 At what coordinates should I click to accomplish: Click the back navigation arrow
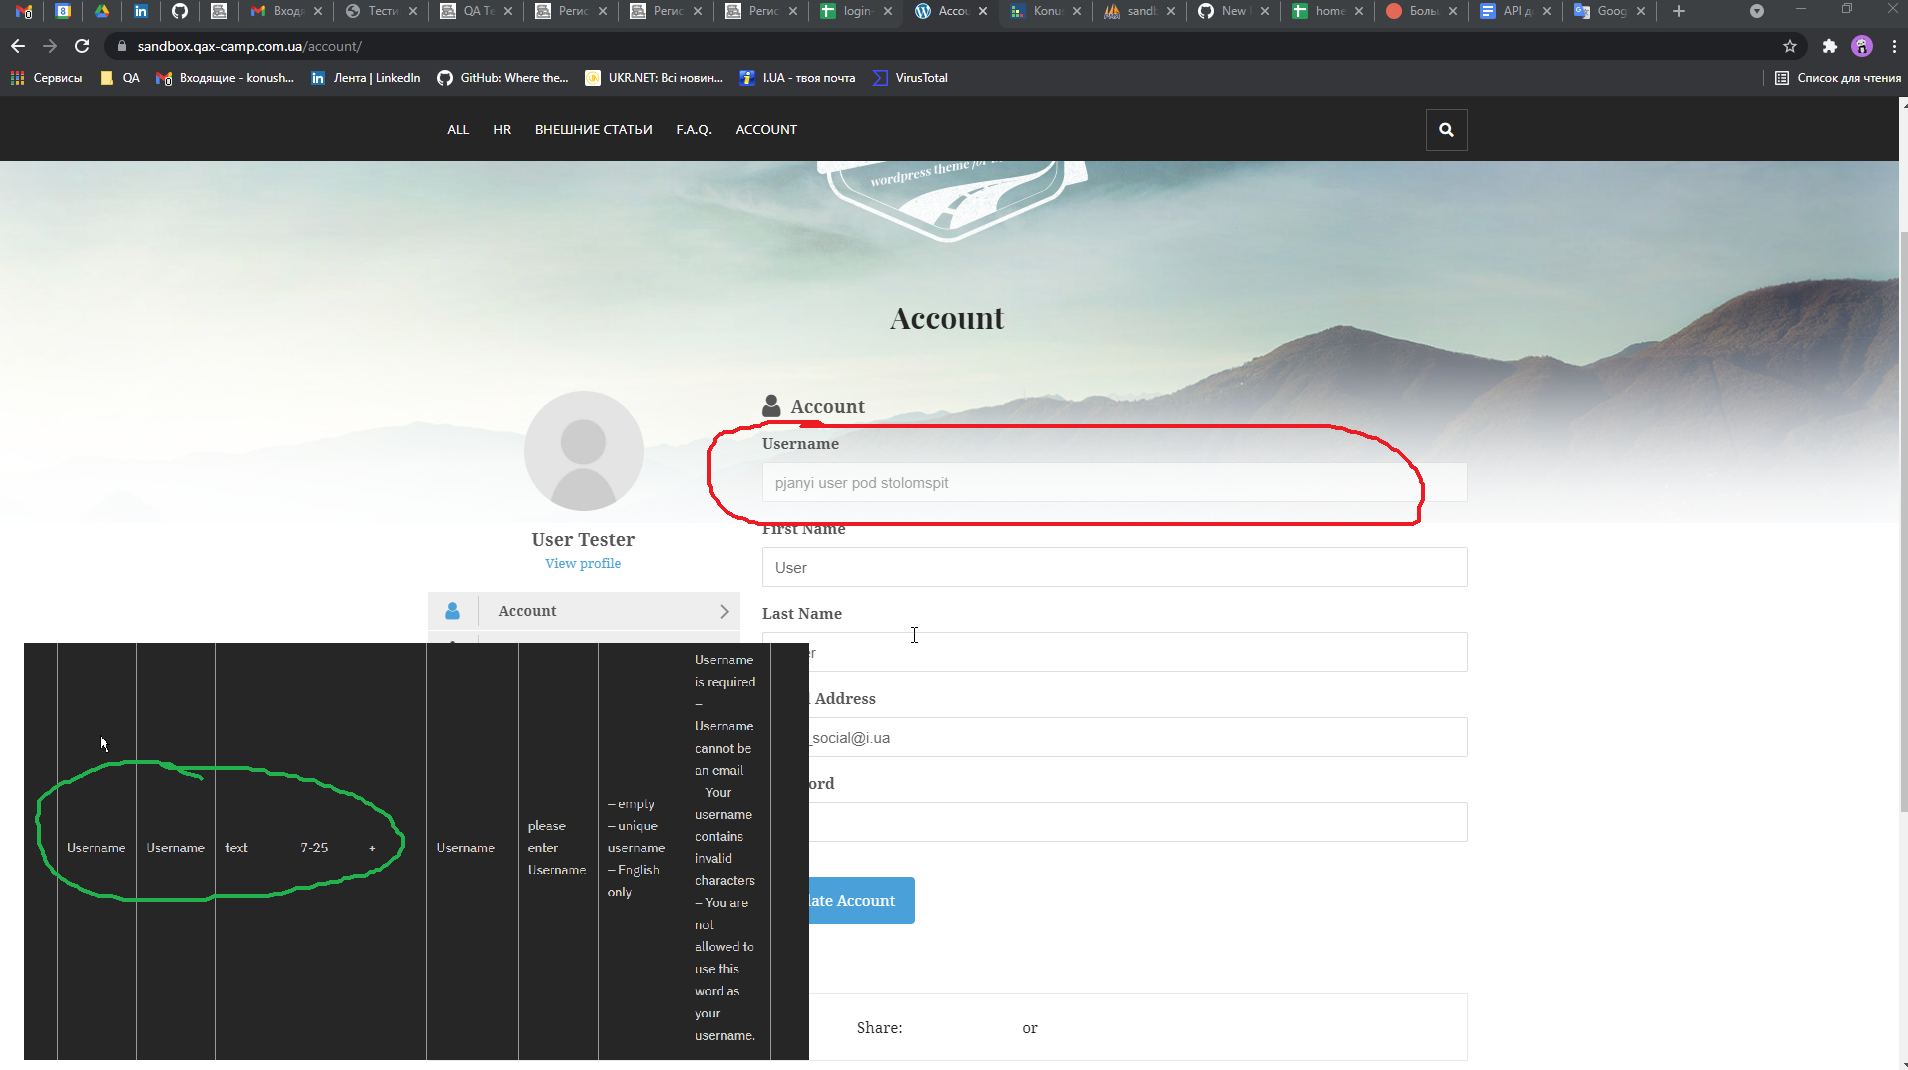point(17,46)
